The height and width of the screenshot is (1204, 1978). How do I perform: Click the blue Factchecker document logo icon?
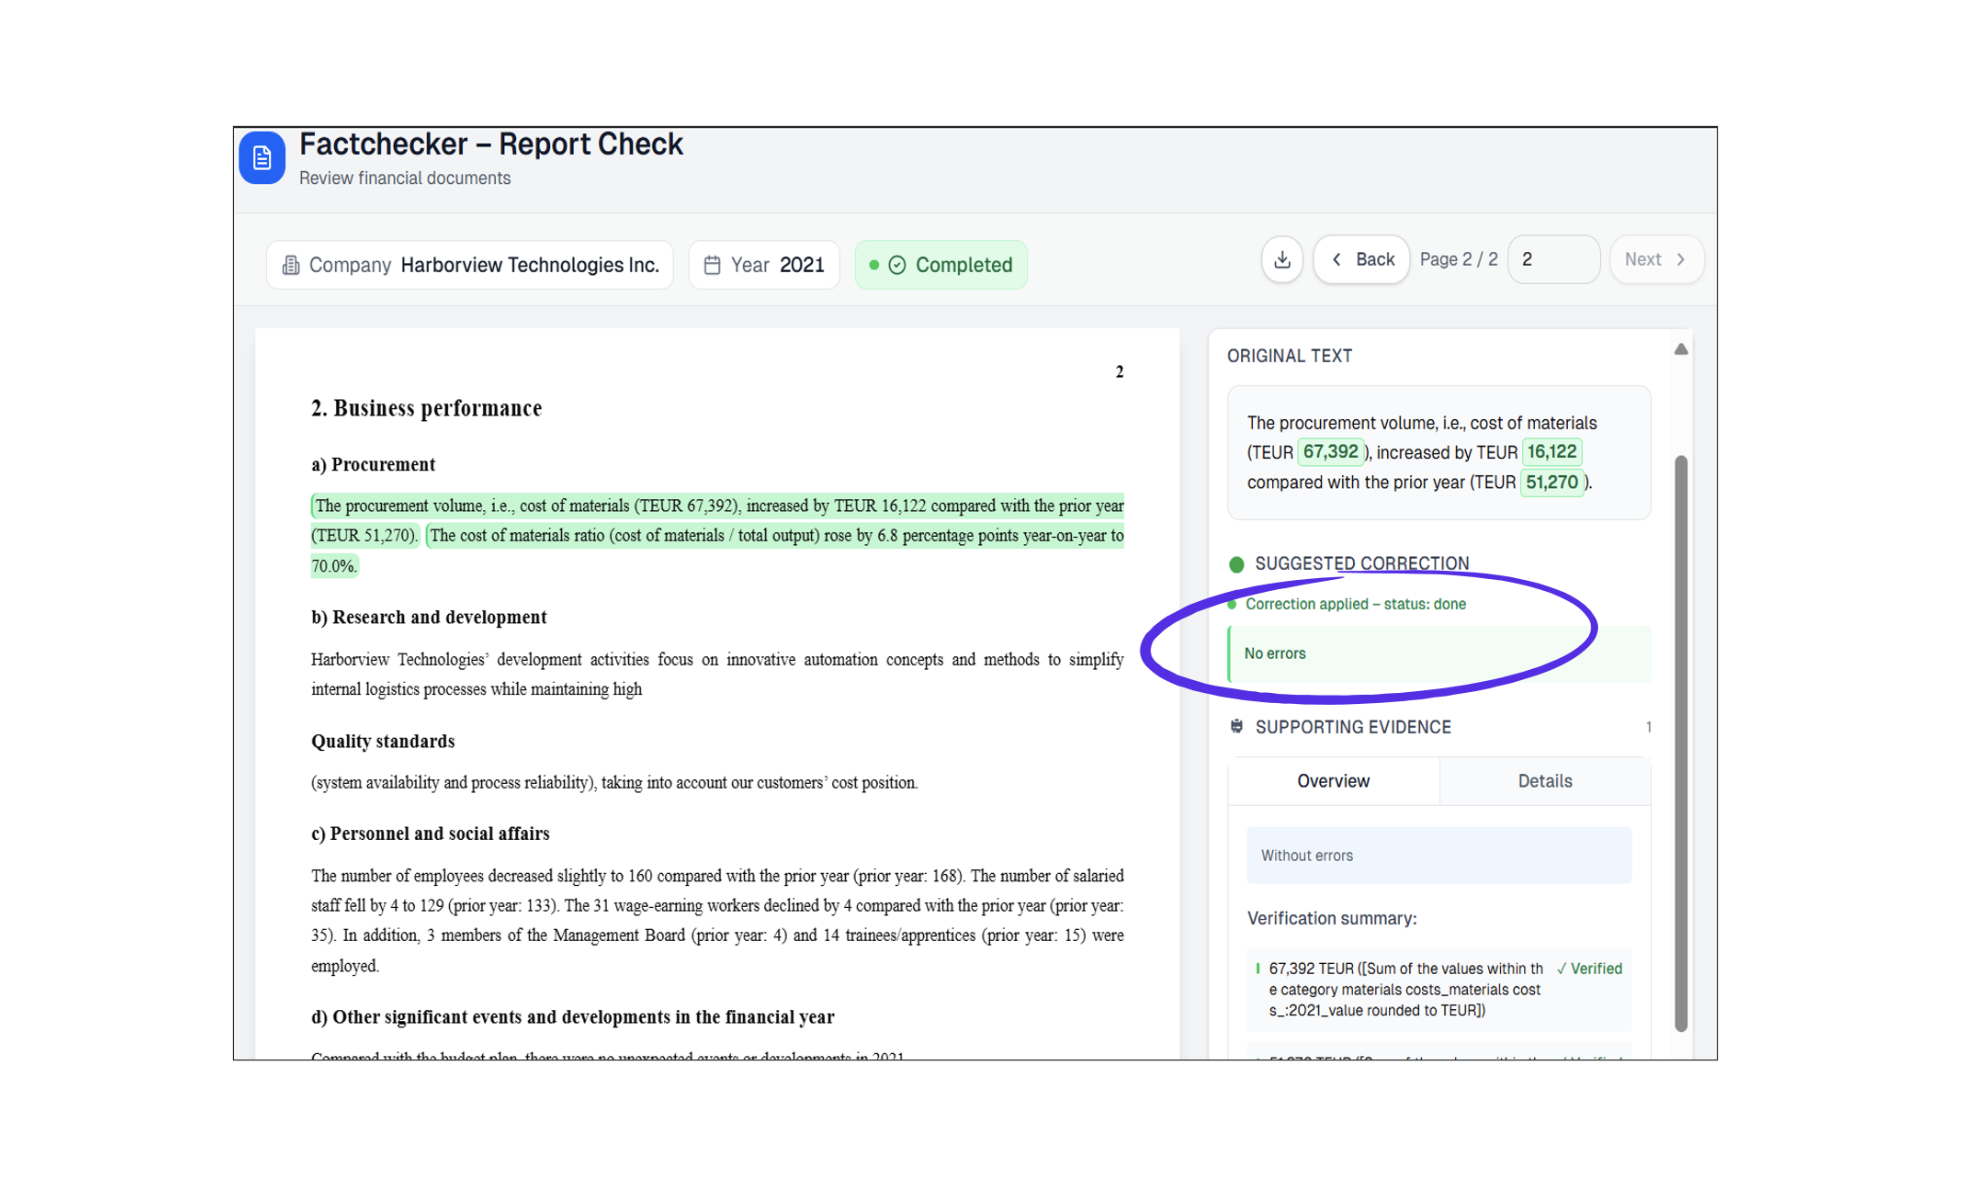click(x=262, y=158)
